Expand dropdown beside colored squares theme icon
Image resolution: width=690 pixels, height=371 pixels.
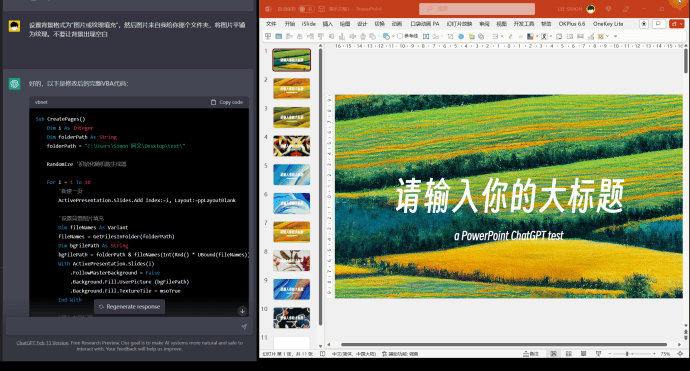537,37
